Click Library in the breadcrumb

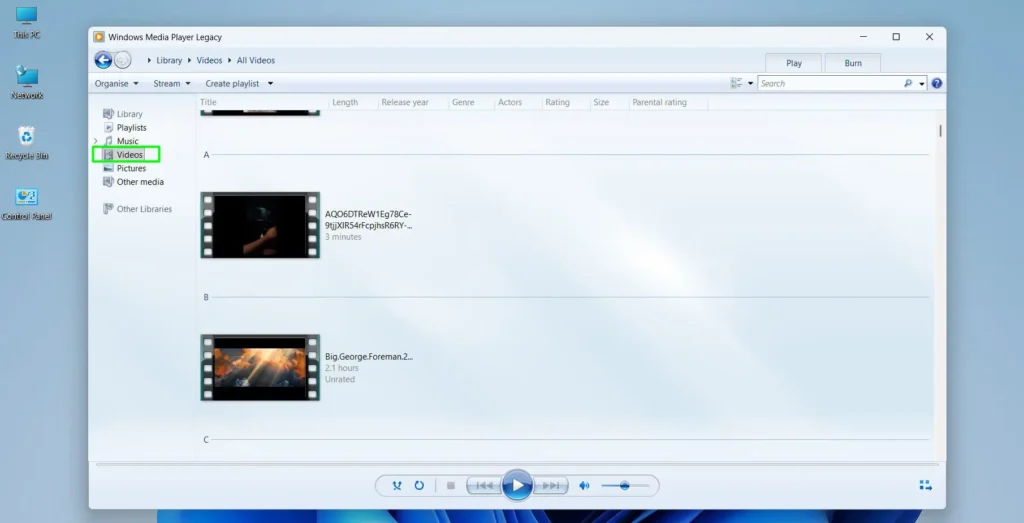pos(169,60)
